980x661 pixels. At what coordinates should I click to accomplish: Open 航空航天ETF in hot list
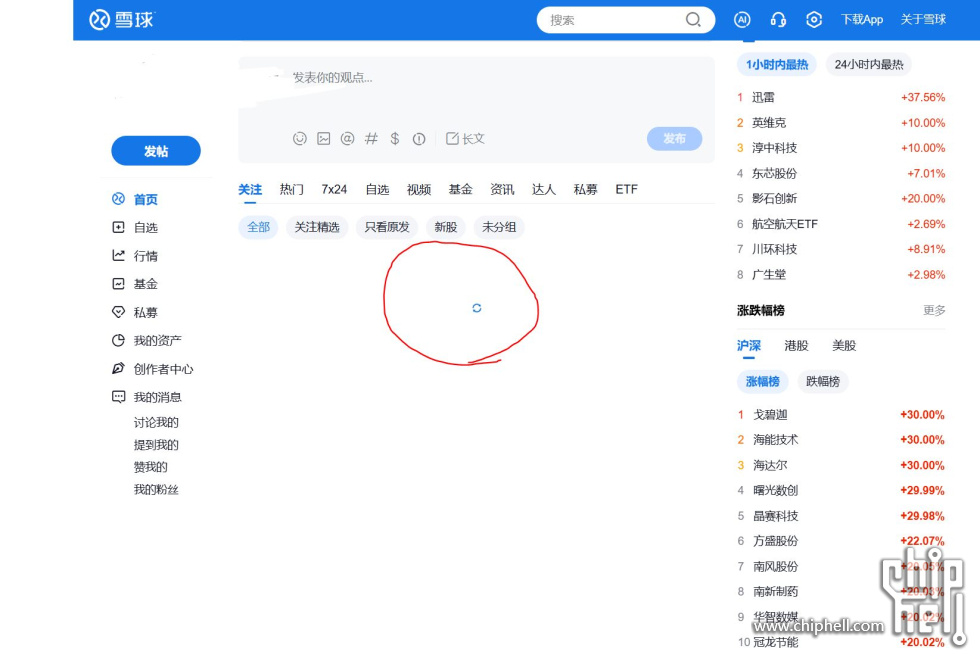click(784, 224)
